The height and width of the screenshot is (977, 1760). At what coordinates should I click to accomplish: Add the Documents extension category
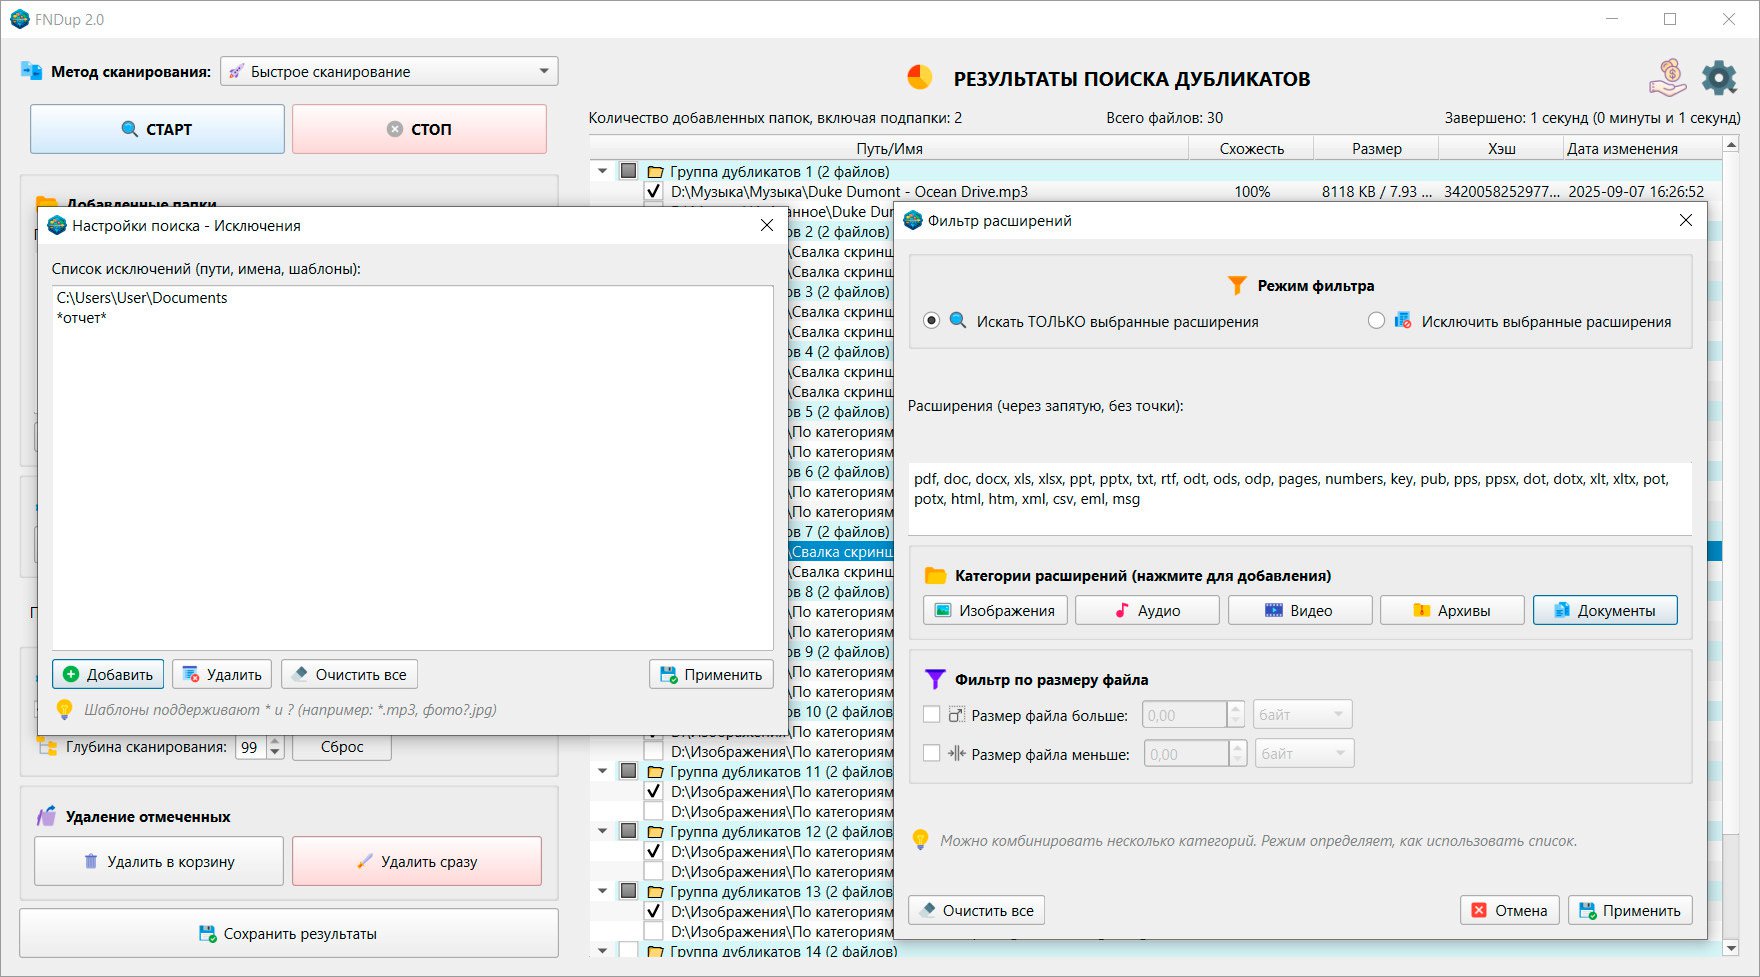[x=1604, y=610]
